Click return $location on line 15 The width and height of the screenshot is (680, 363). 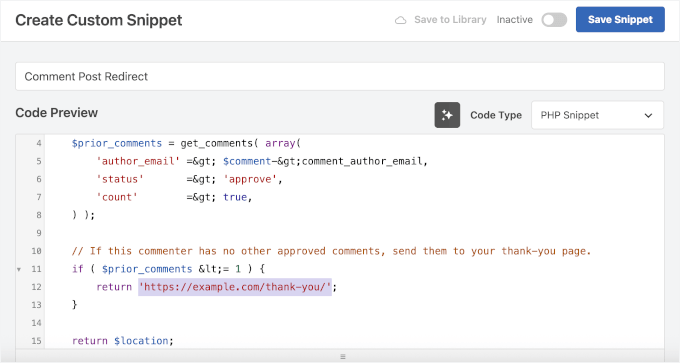tap(122, 341)
